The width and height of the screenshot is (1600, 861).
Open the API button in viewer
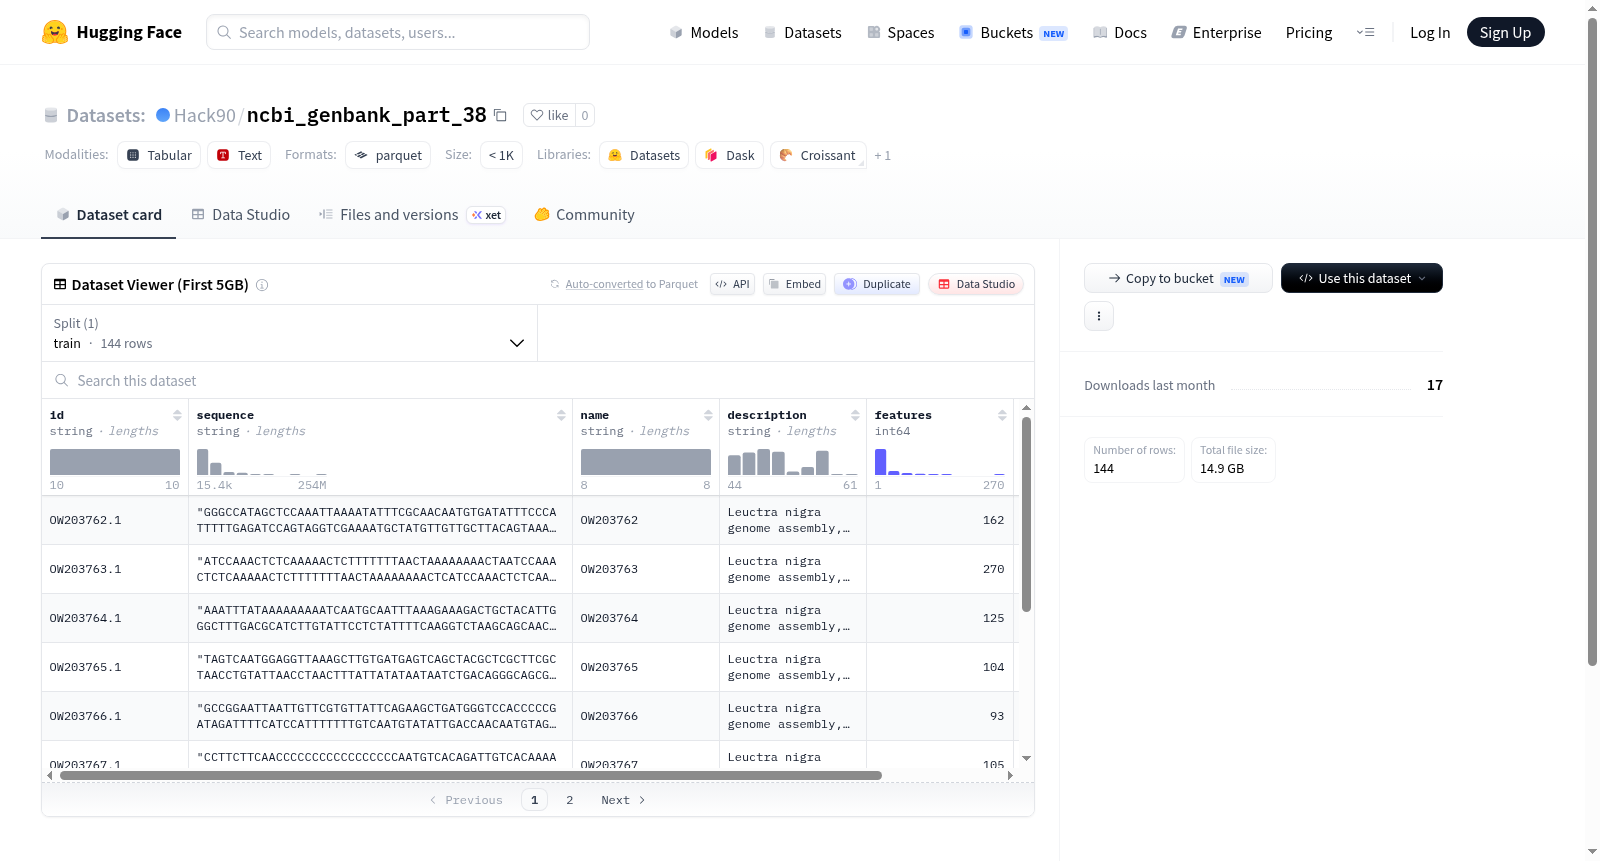pyautogui.click(x=732, y=284)
